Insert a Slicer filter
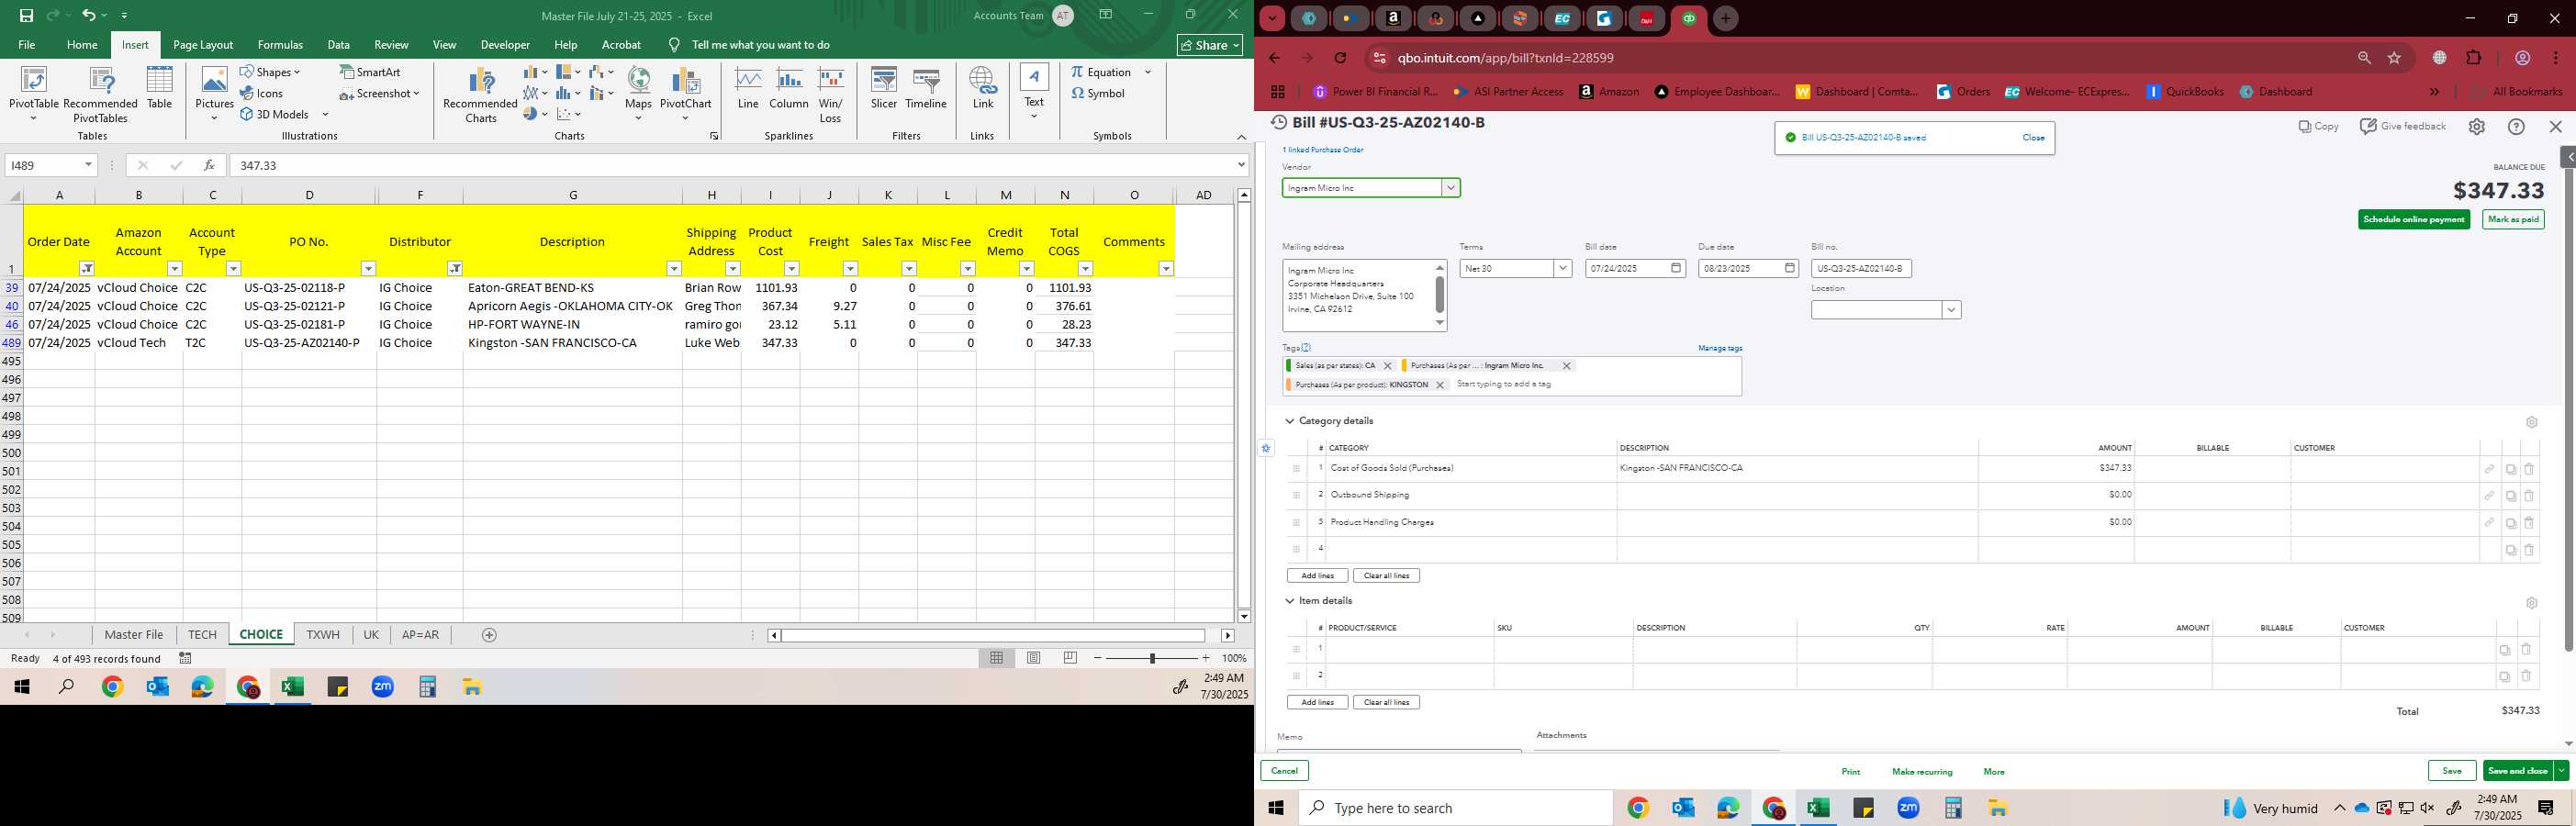2576x826 pixels. (x=884, y=88)
